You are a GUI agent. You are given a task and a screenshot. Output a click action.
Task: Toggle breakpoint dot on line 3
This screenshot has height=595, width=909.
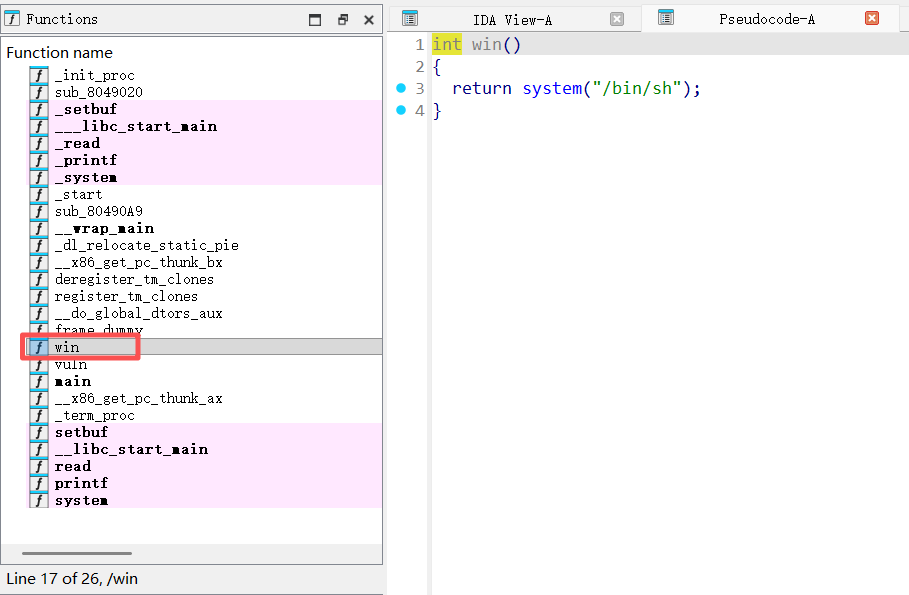tap(401, 89)
